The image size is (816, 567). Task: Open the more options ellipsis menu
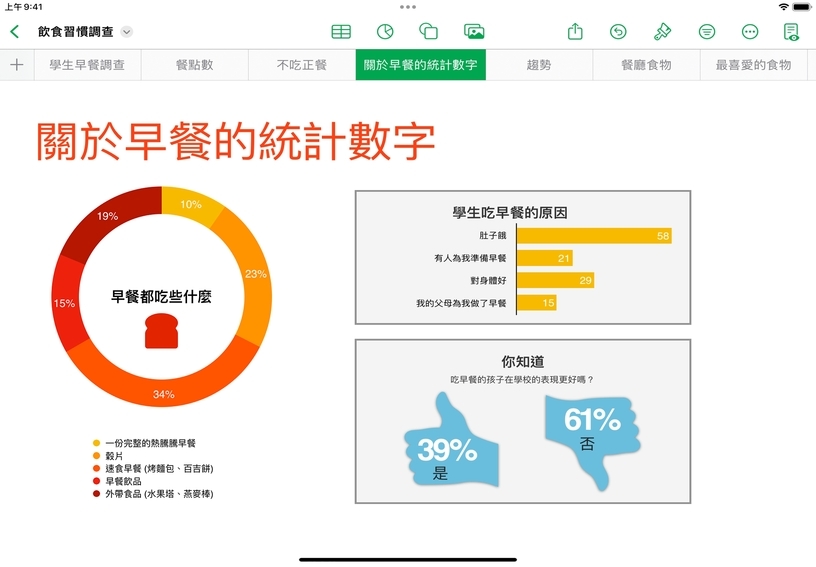click(x=750, y=31)
